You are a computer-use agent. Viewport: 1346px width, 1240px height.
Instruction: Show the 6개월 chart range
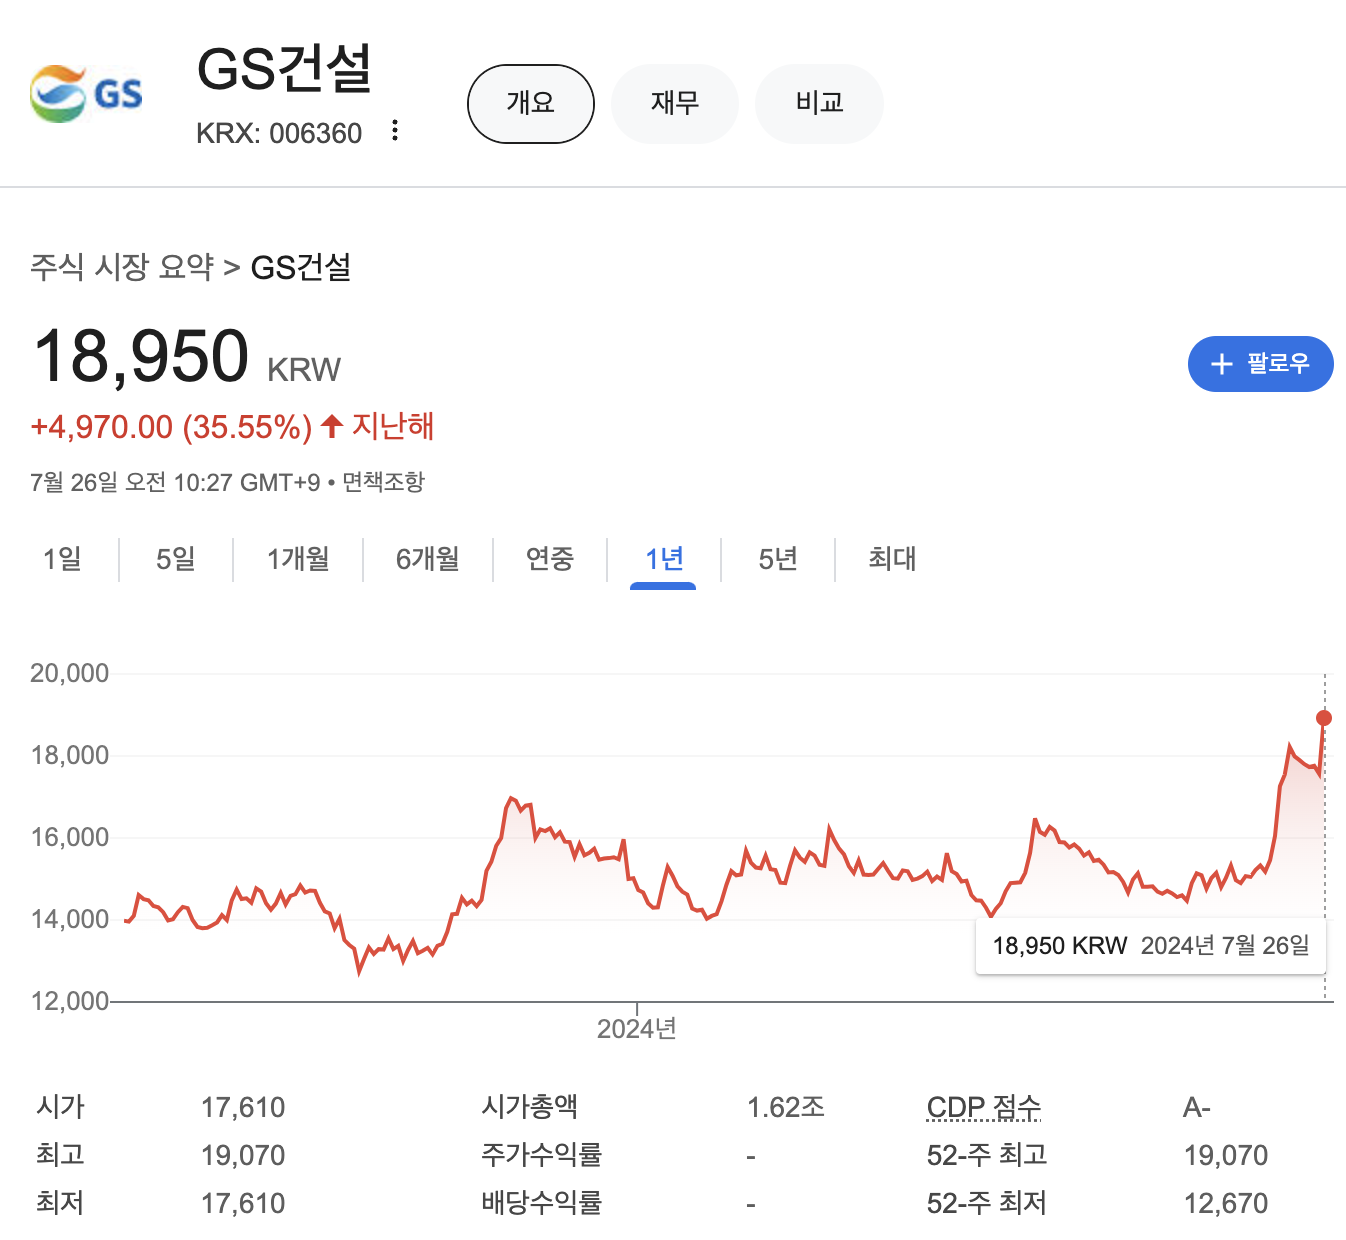coord(427,558)
